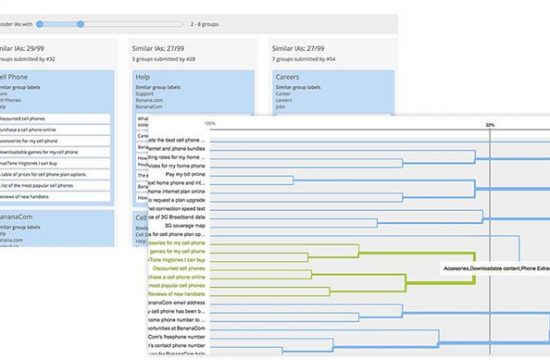Image resolution: width=550 pixels, height=360 pixels.
Task: Click the right slider handle on the groups range
Action: click(x=80, y=24)
